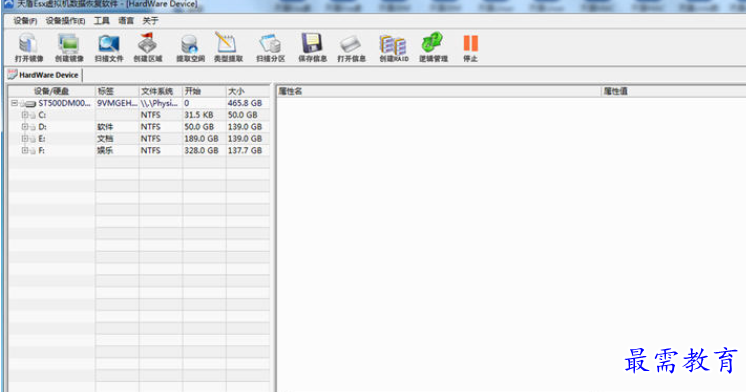Select the D: partition in the tree
The height and width of the screenshot is (392, 746).
[42, 127]
